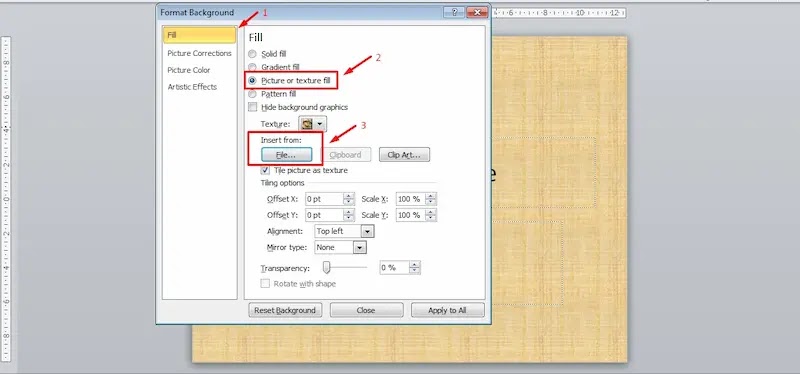Click the Transparency percent value field
This screenshot has width=800, height=374.
pos(395,268)
